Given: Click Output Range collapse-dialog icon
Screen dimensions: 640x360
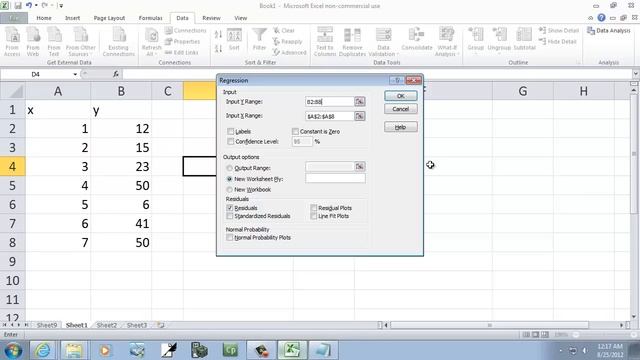Looking at the screenshot, I should coord(360,167).
